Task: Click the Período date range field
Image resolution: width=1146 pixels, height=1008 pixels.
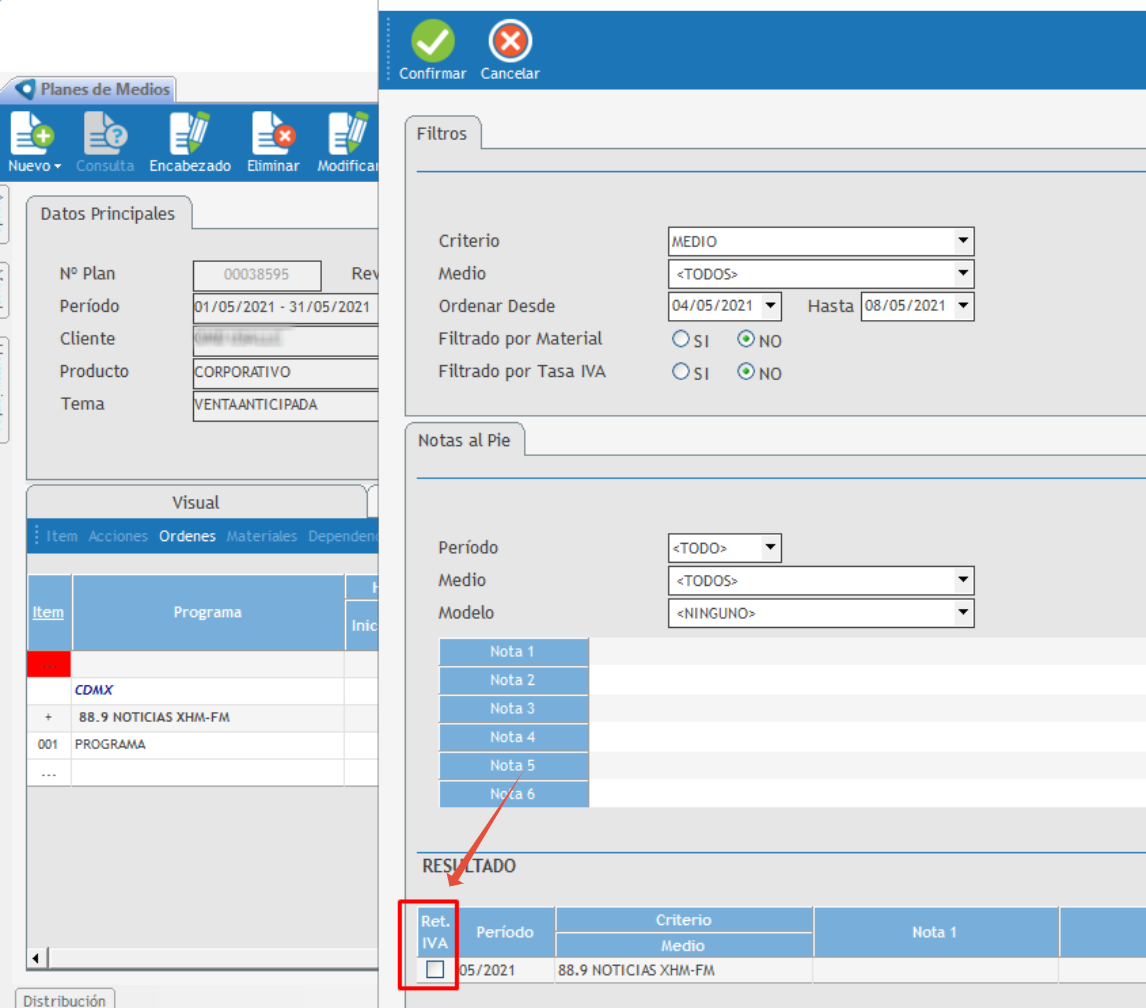Action: coord(286,307)
